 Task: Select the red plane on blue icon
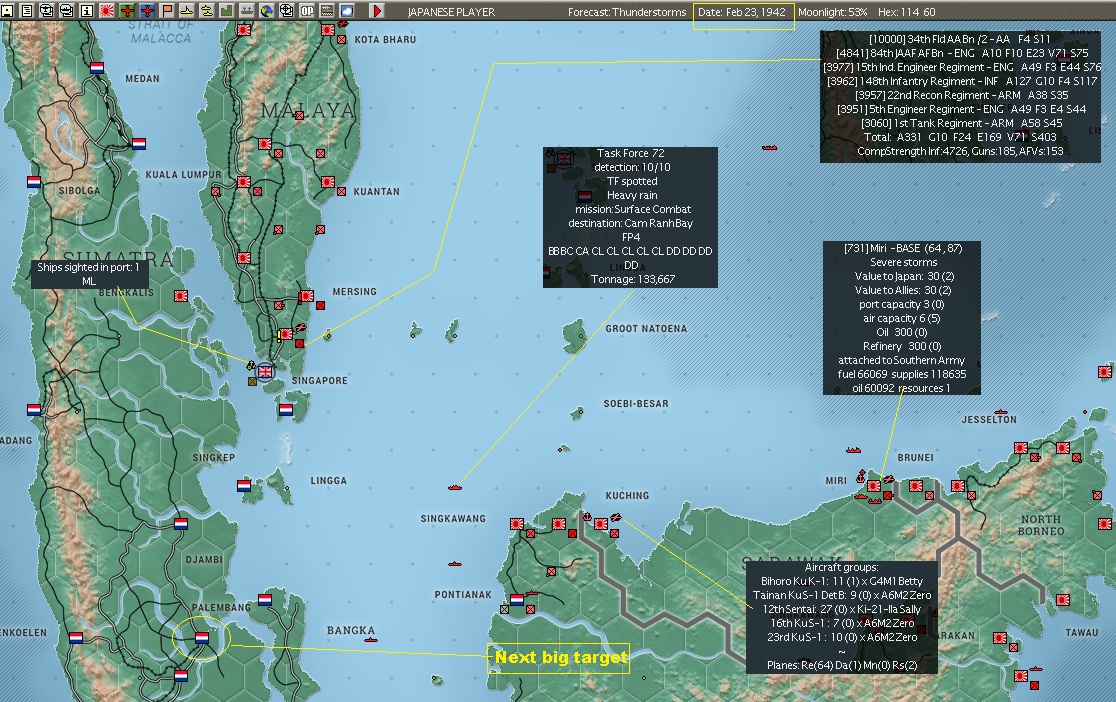point(147,11)
